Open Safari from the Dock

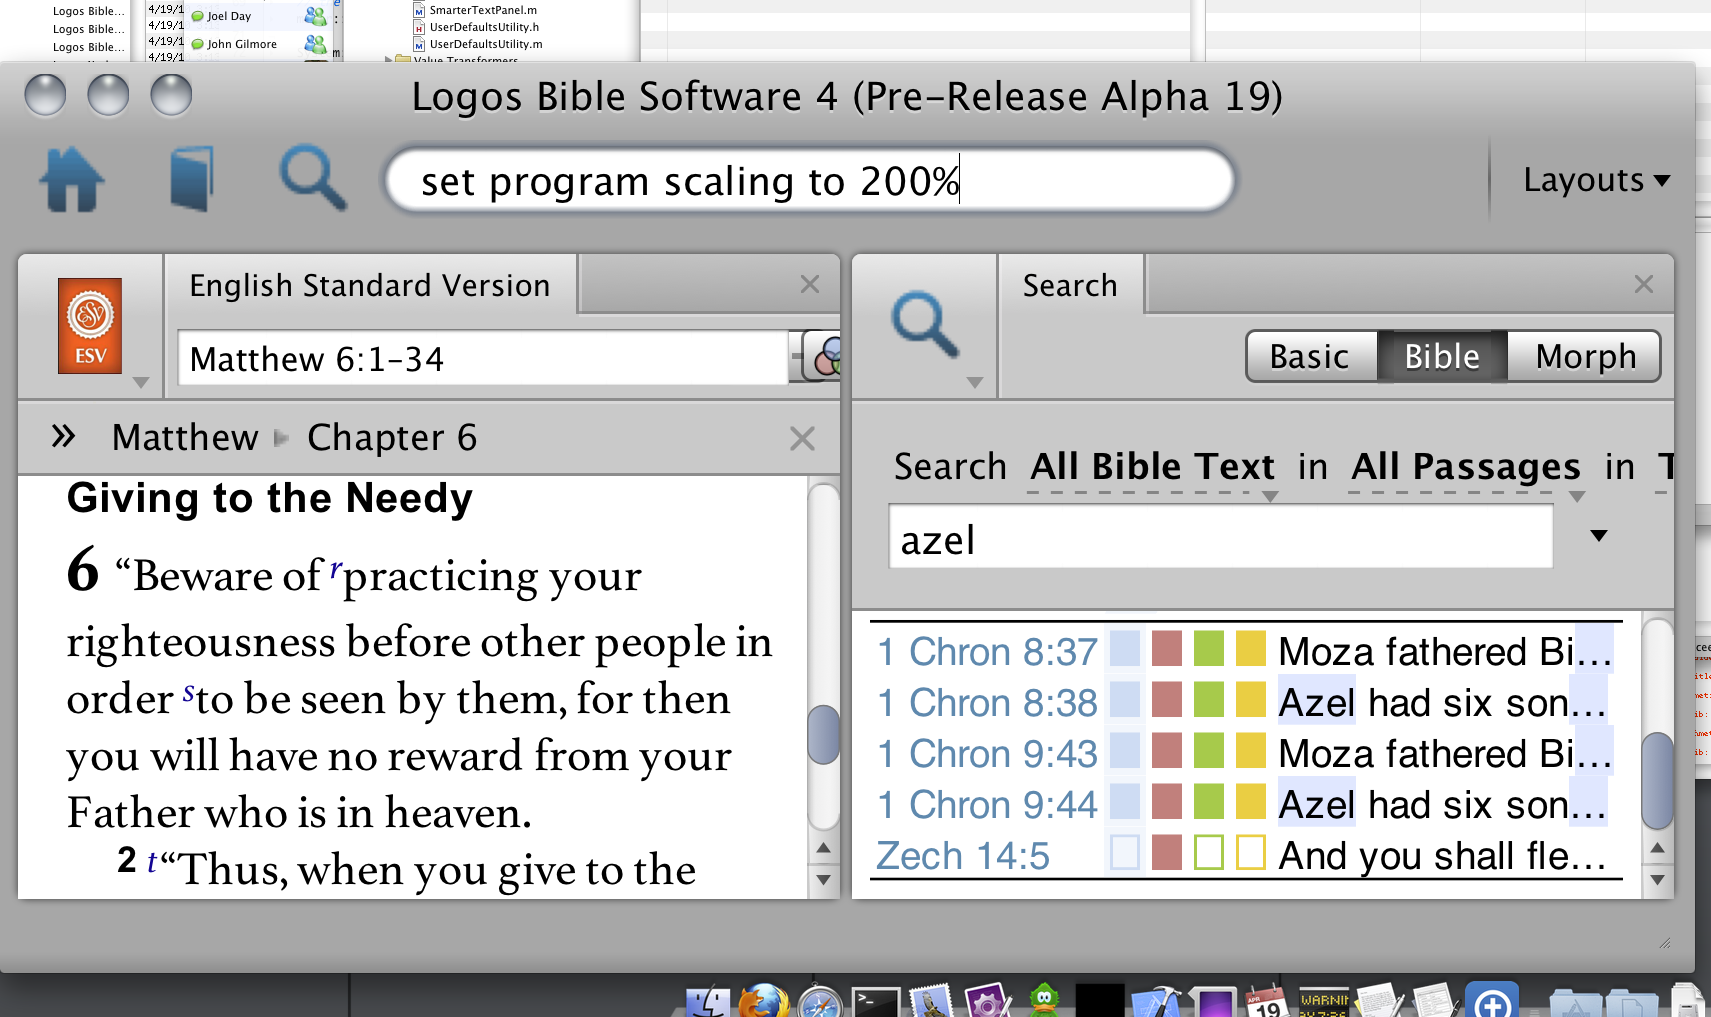click(x=820, y=1002)
